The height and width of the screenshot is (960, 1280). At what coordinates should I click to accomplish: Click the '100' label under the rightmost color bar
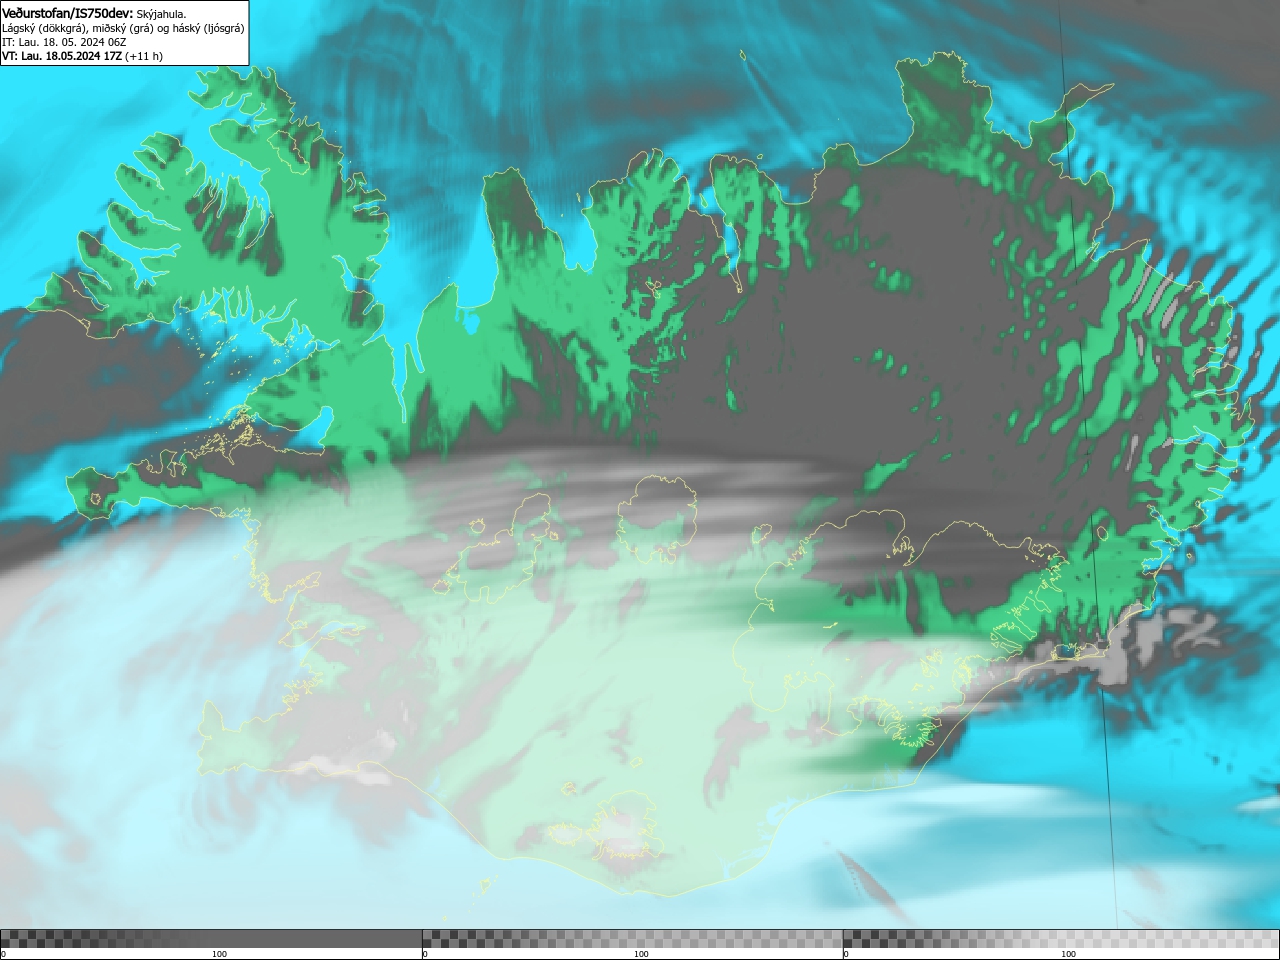1068,954
